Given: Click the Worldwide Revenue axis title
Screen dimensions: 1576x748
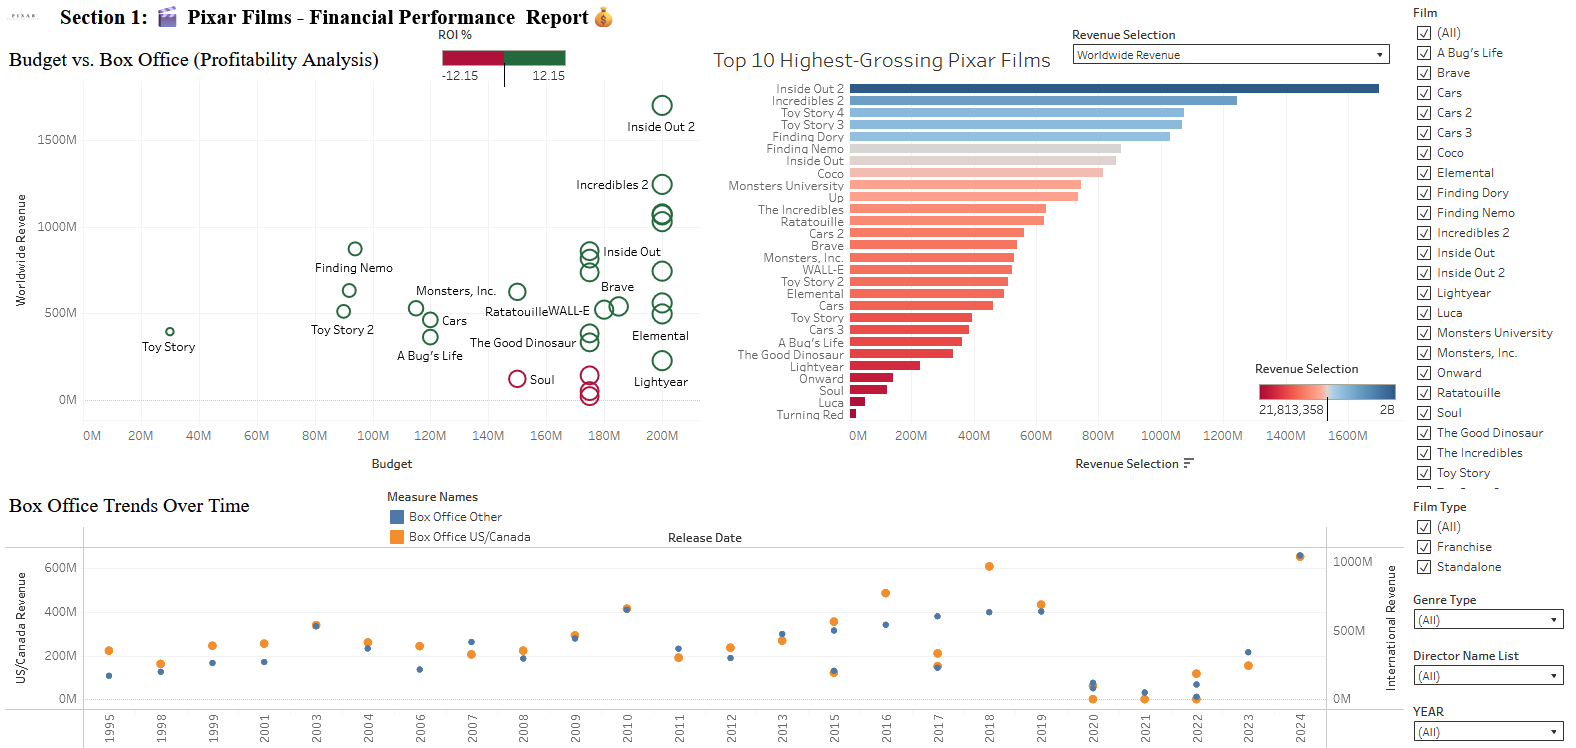Looking at the screenshot, I should [21, 250].
